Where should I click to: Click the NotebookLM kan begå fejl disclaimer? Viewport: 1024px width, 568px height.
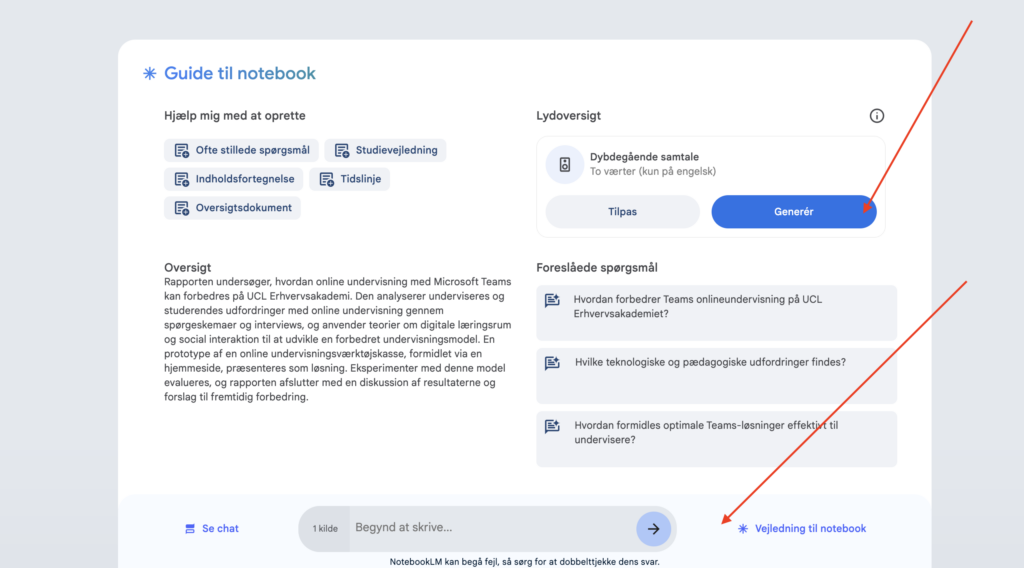524,561
